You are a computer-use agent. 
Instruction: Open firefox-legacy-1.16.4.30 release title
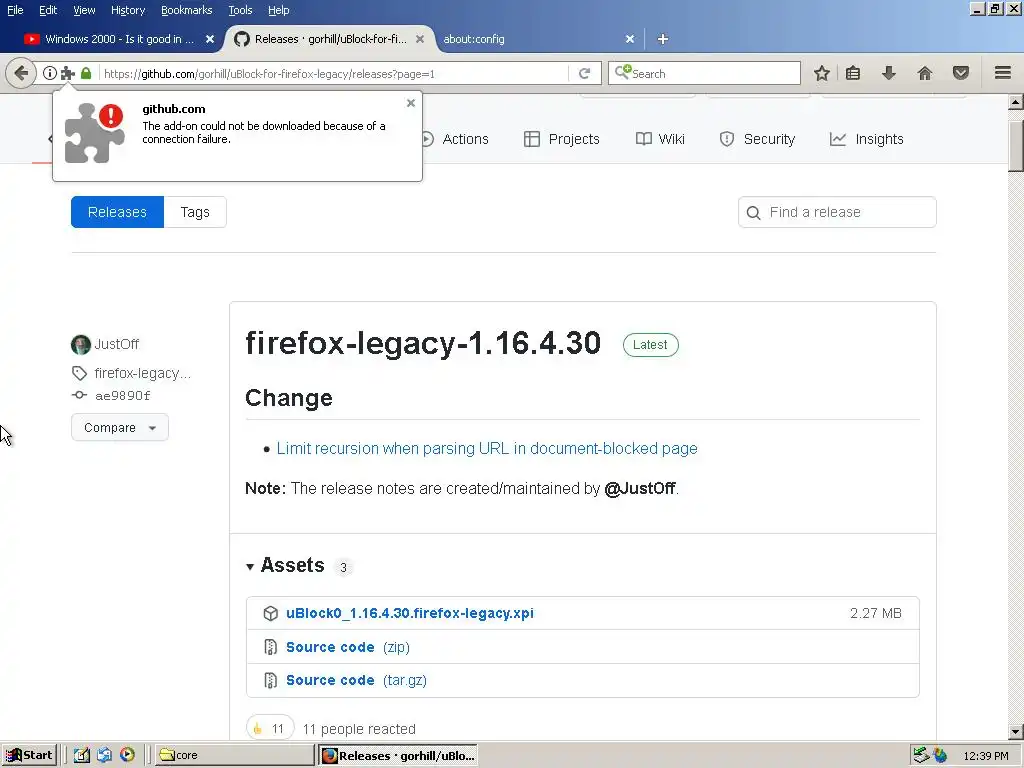[423, 344]
